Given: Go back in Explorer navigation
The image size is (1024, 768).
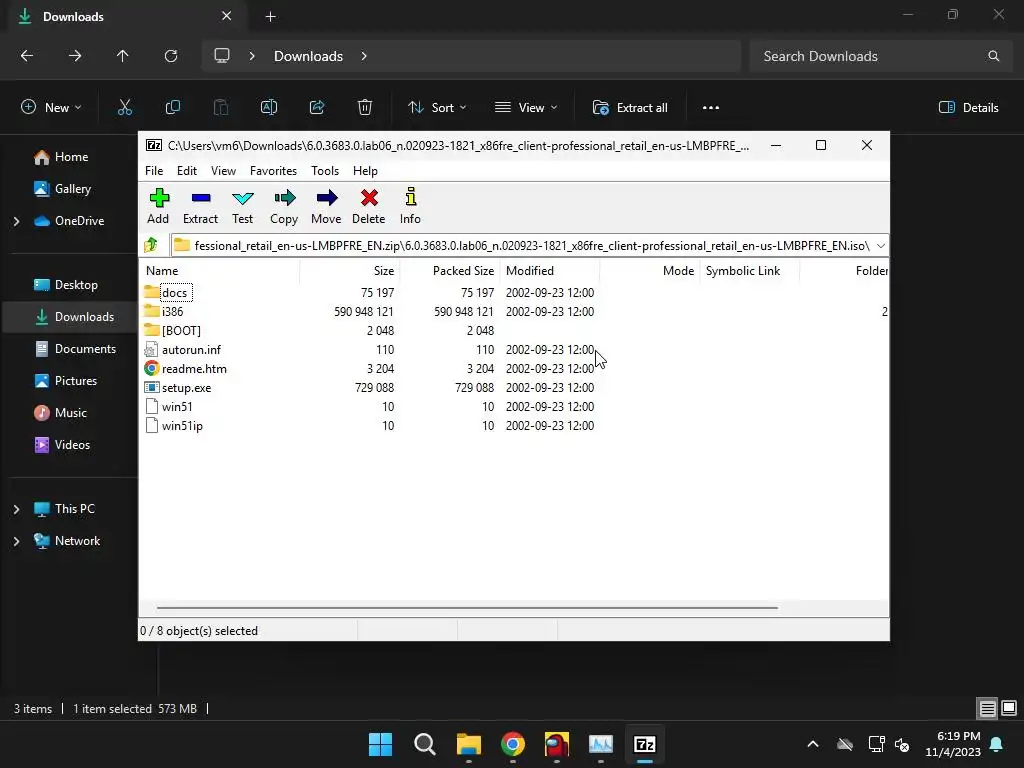Looking at the screenshot, I should [27, 56].
